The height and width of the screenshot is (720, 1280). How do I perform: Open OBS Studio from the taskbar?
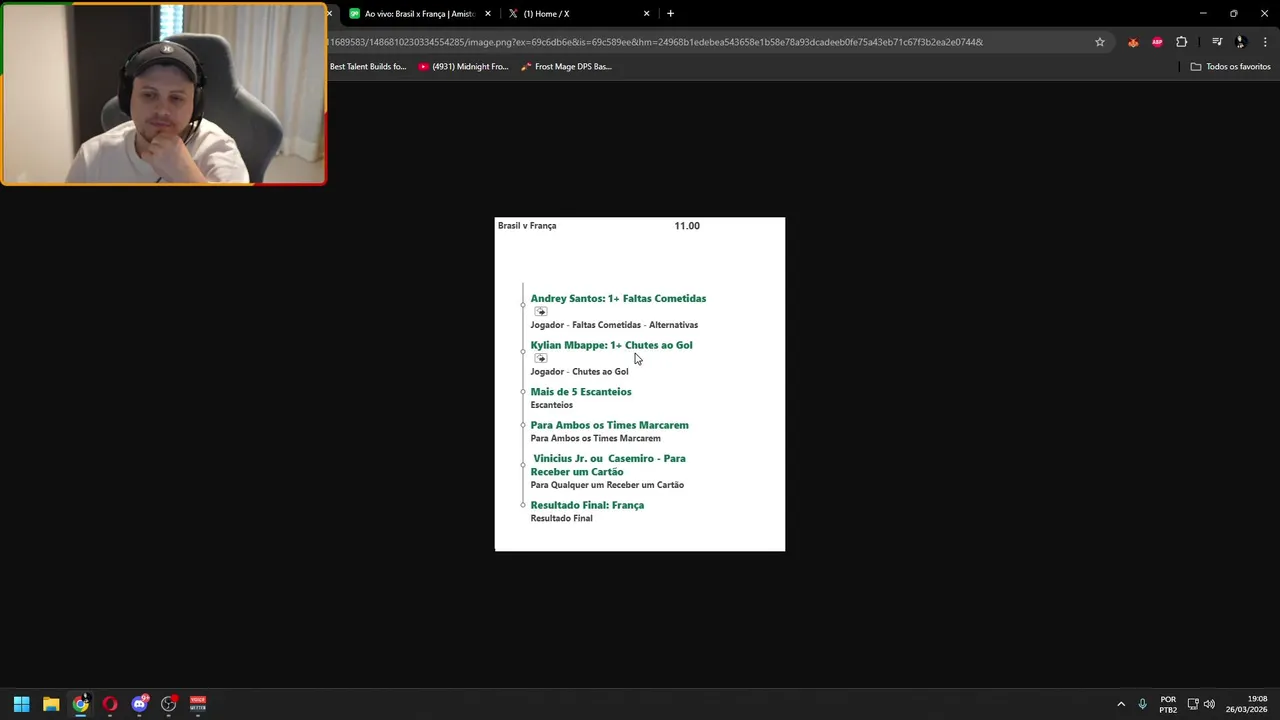[x=169, y=704]
